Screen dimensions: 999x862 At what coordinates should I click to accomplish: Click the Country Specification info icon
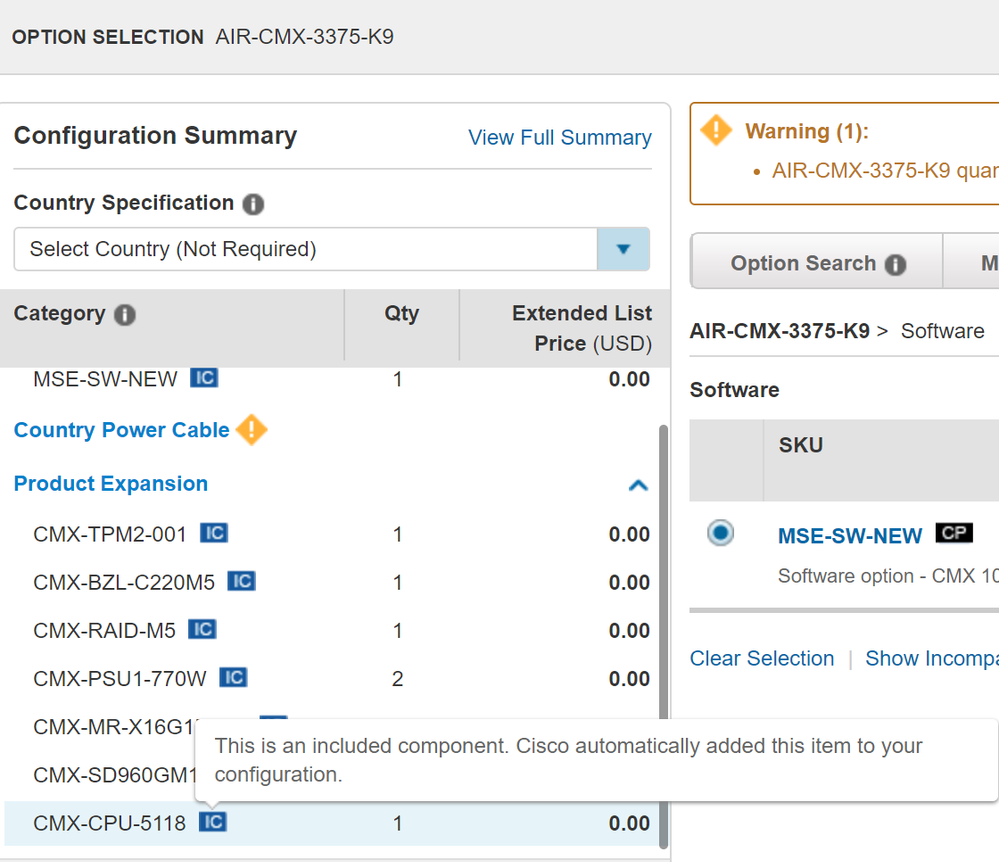pyautogui.click(x=253, y=204)
